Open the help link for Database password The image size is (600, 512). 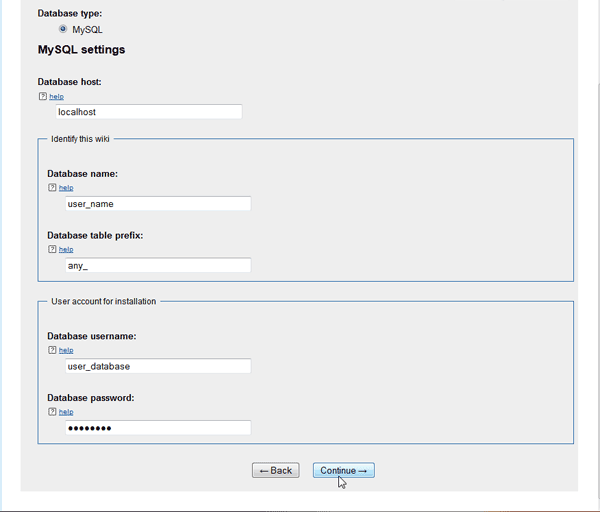(x=66, y=412)
